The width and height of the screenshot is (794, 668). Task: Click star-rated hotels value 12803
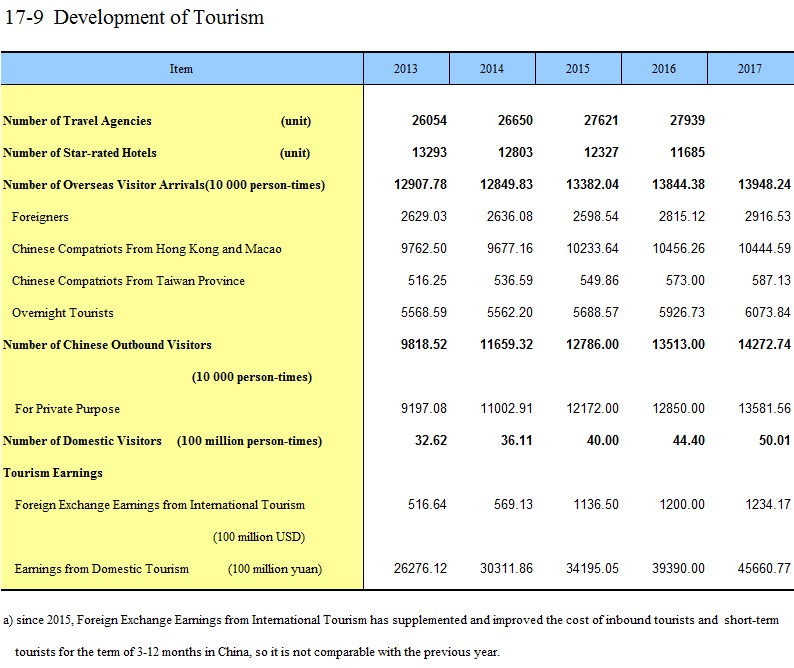tap(515, 152)
